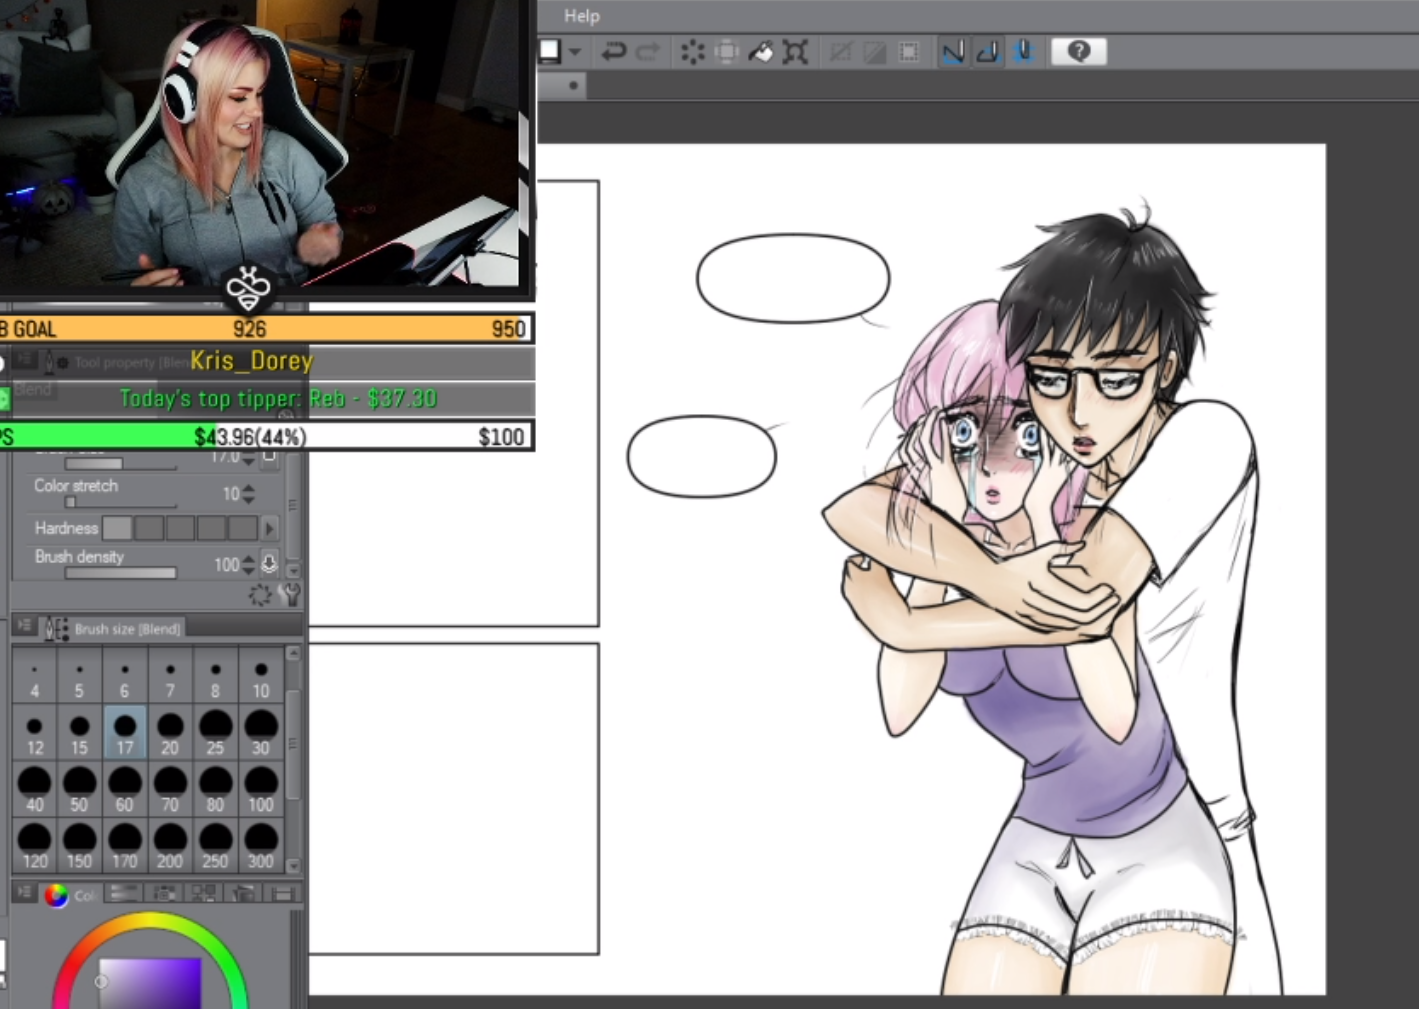Click the Undo arrow in the command bar
Image resolution: width=1419 pixels, height=1009 pixels.
tap(613, 52)
